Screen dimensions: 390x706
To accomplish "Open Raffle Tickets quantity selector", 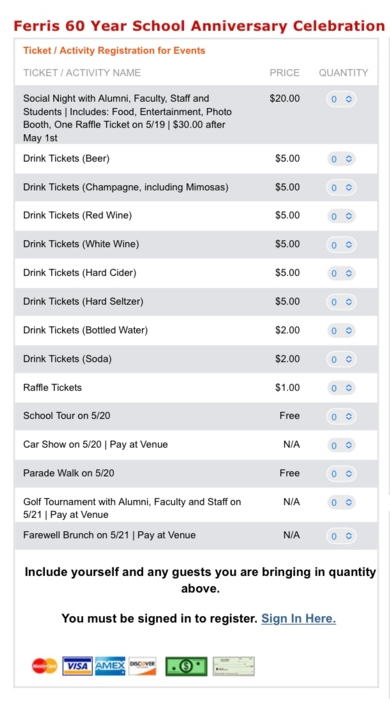I will coord(341,388).
